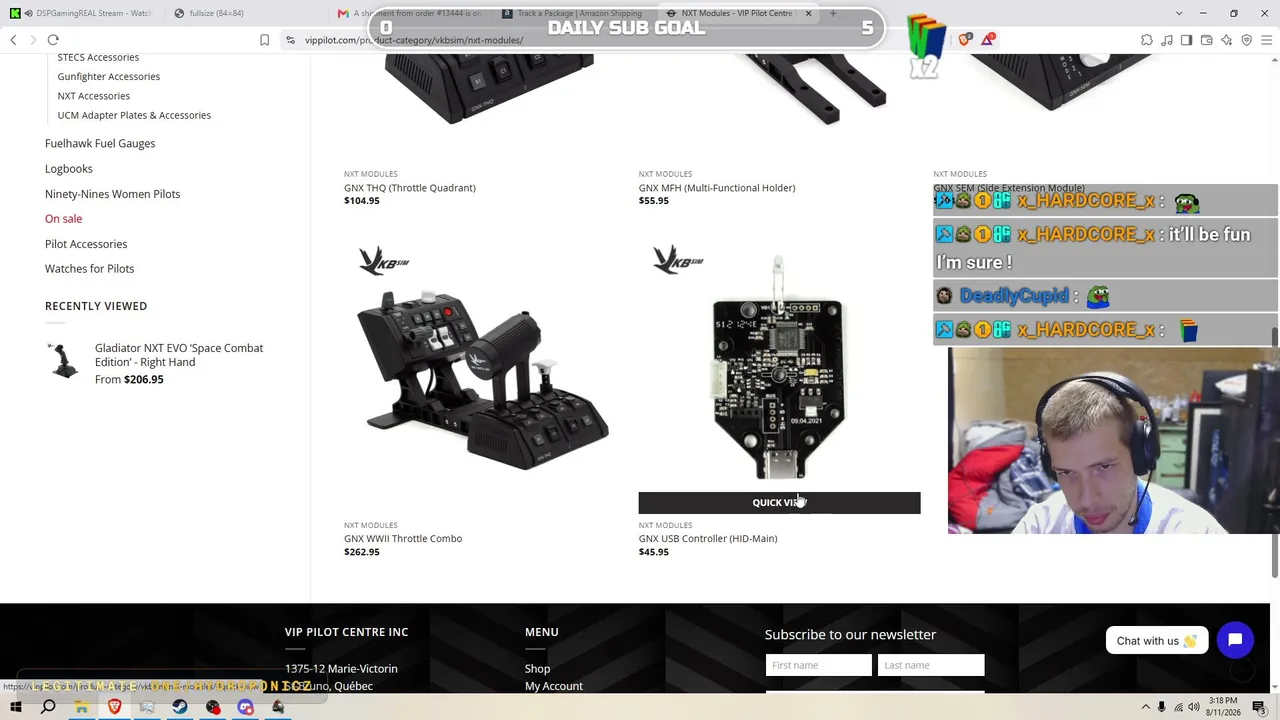This screenshot has width=1280, height=720.
Task: Open Watches for Pilots category
Action: (90, 269)
